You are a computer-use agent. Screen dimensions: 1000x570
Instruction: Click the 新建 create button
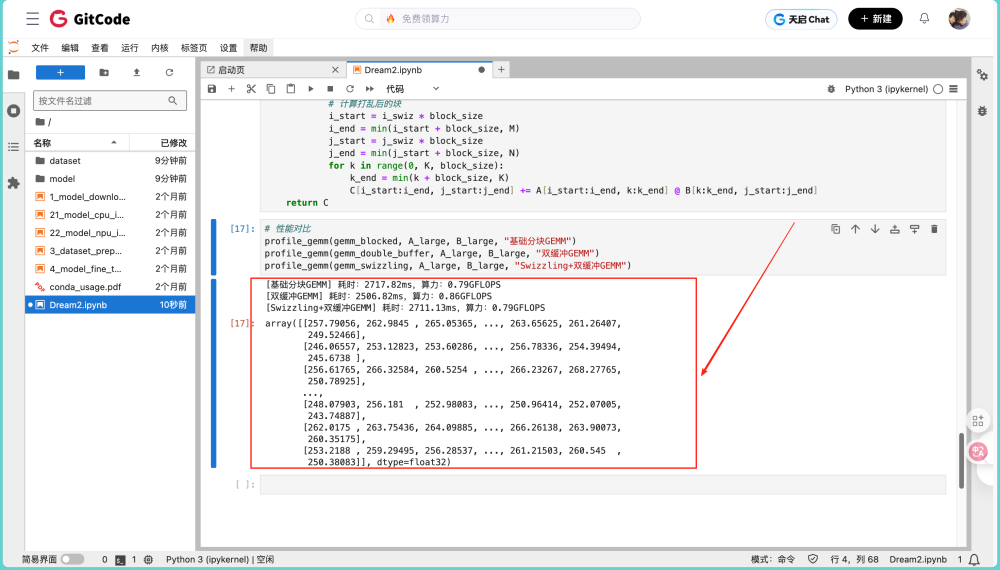pyautogui.click(x=875, y=19)
